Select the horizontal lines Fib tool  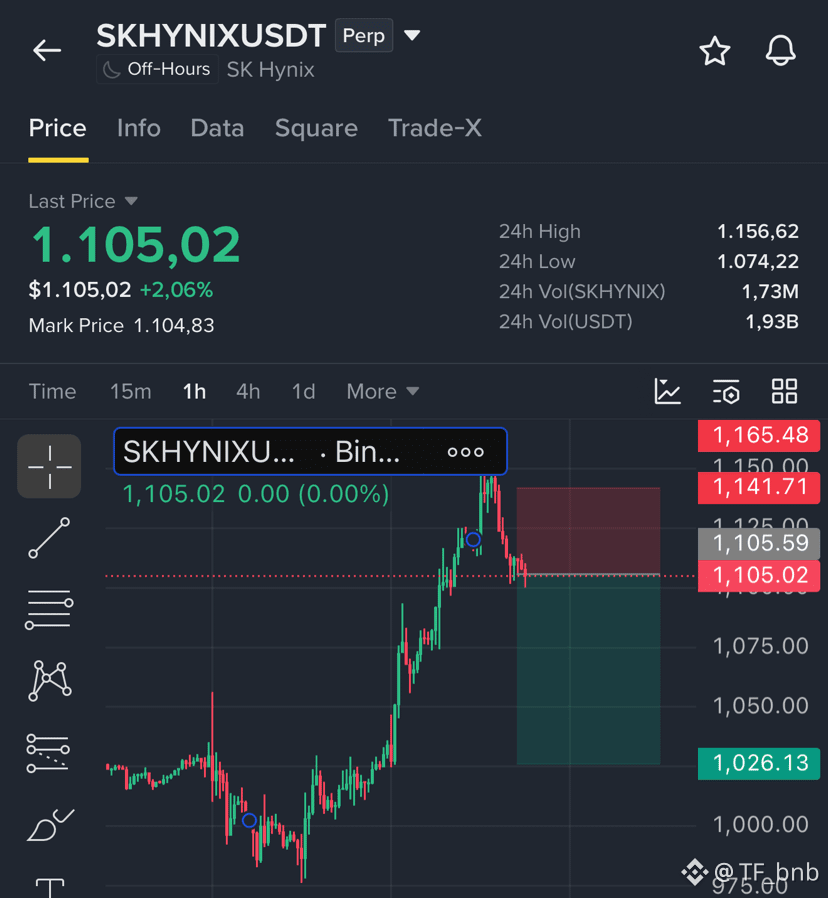pos(49,610)
